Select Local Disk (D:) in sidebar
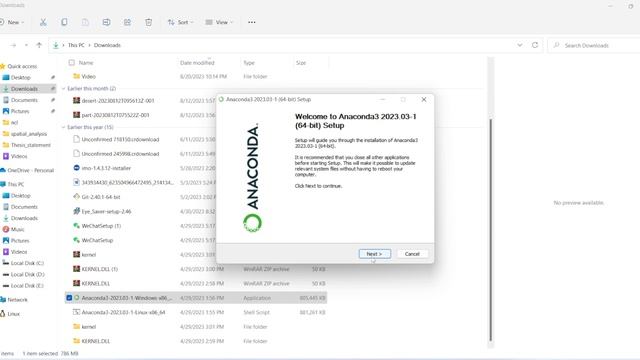This screenshot has width=640, height=360. click(x=27, y=275)
